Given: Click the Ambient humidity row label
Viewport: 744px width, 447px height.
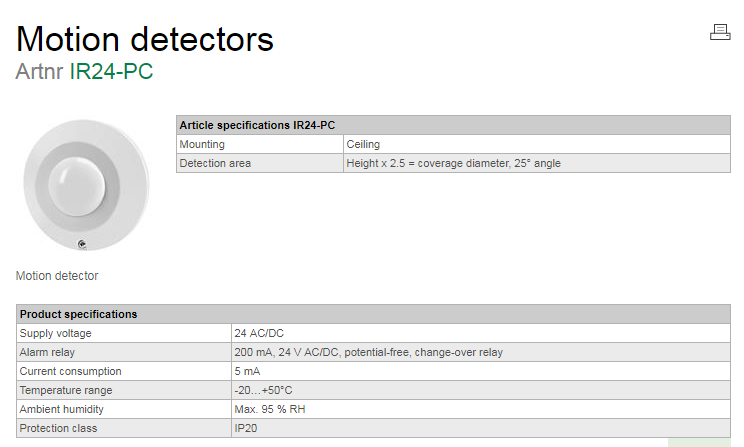Looking at the screenshot, I should pos(65,409).
